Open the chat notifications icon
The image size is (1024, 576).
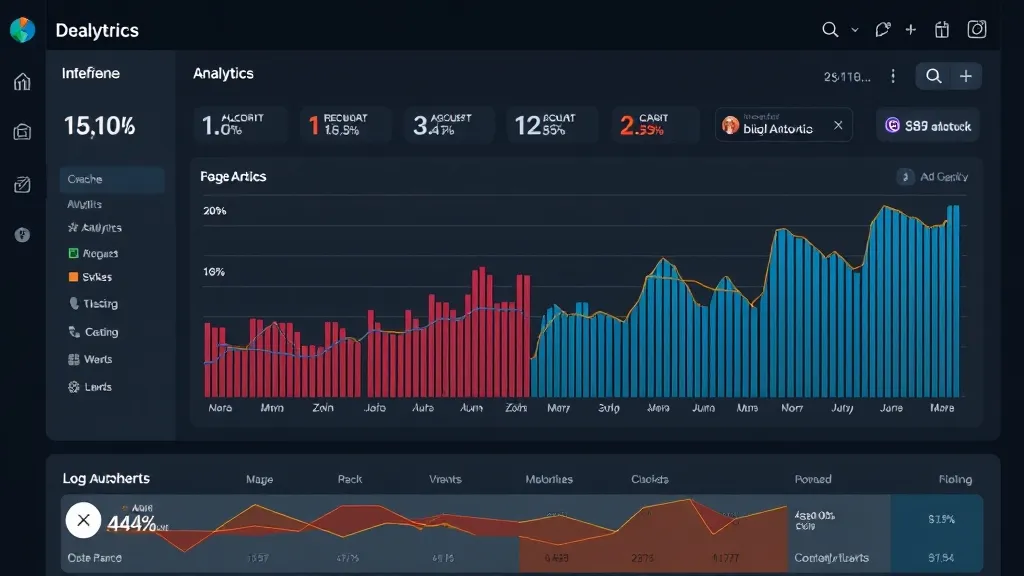coord(882,29)
